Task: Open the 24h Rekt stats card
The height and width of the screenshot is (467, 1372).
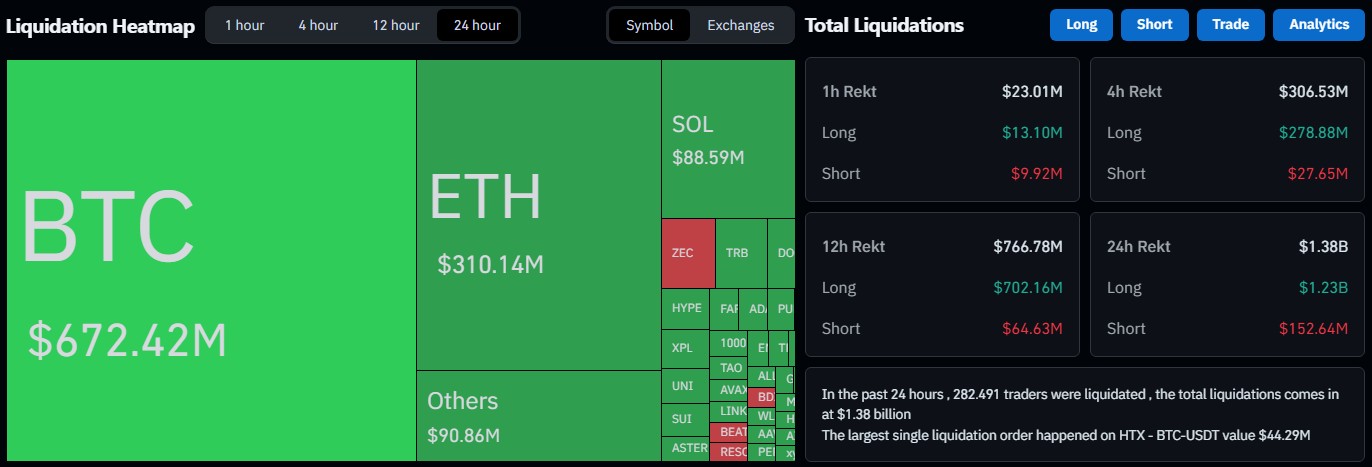Action: click(1227, 284)
